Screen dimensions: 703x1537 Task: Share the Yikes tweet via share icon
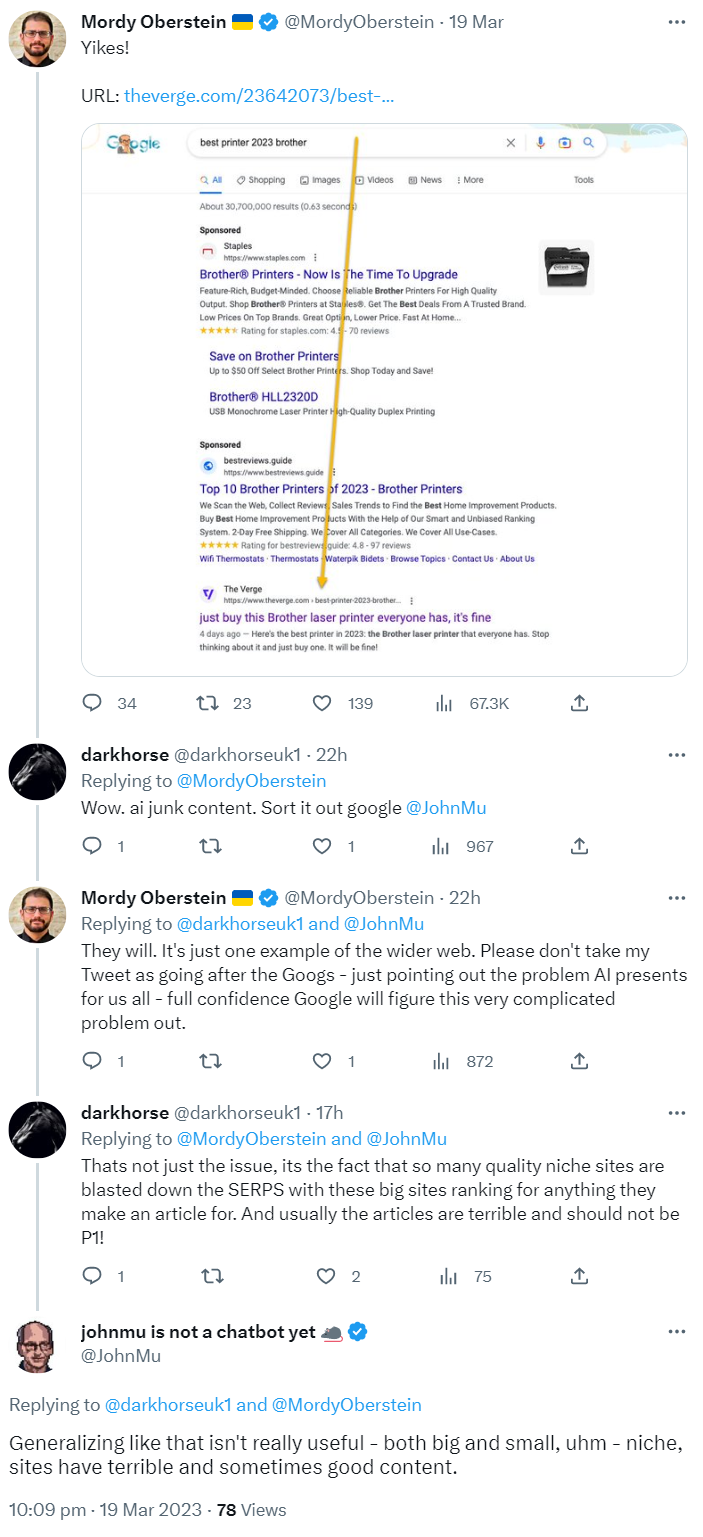click(578, 703)
